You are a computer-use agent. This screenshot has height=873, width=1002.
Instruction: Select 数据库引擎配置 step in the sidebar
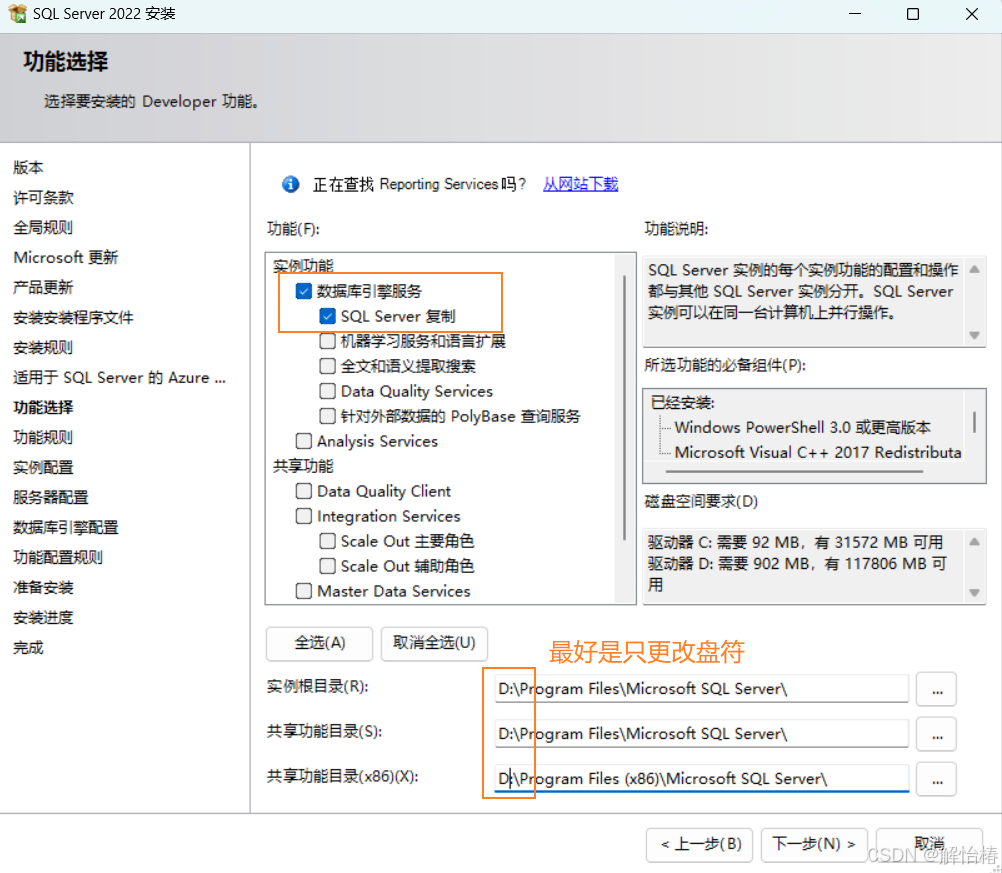tap(66, 528)
